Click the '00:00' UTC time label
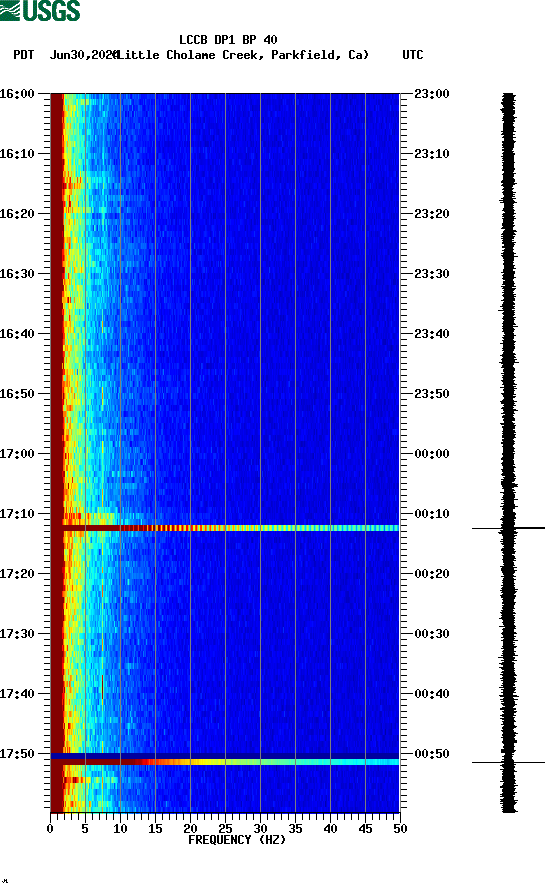Screen dimensions: 552x892 [432, 453]
